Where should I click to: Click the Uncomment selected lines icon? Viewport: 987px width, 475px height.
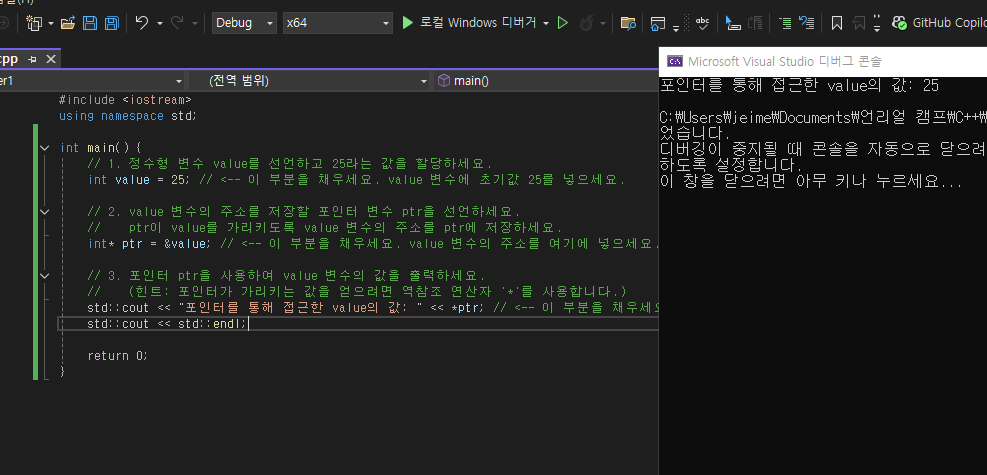pos(806,23)
